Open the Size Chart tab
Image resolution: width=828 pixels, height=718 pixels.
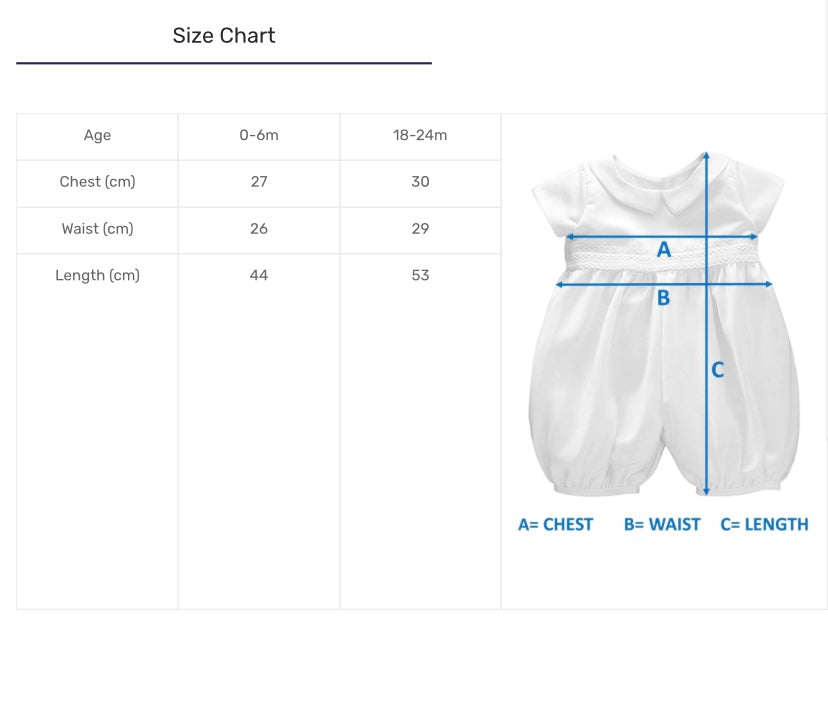point(224,36)
